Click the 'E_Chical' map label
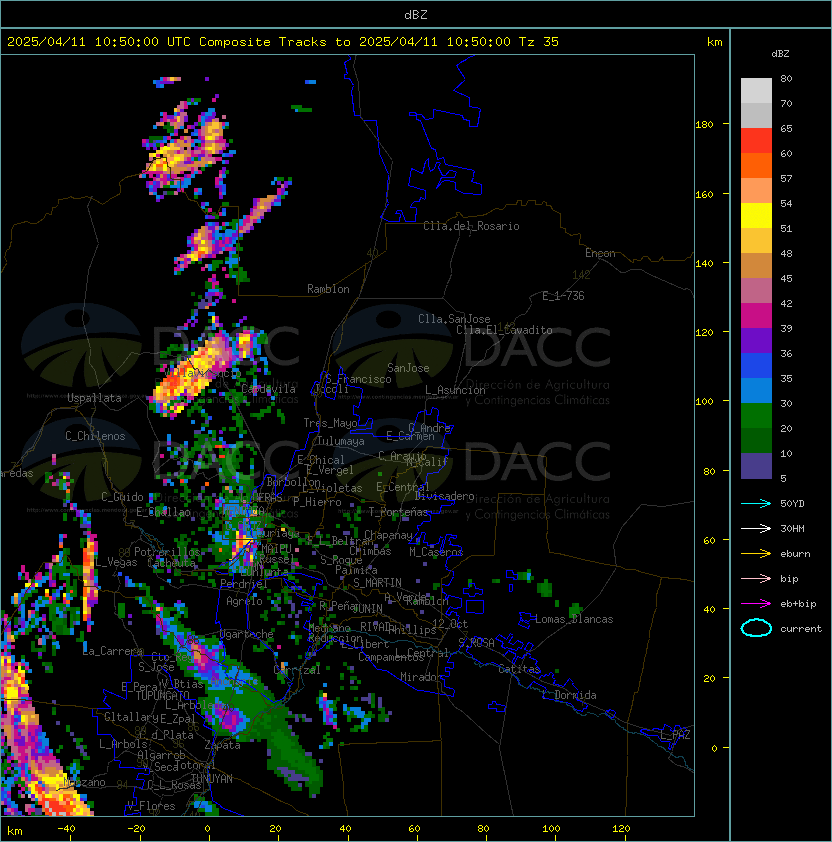Viewport: 832px width, 842px height. point(321,460)
